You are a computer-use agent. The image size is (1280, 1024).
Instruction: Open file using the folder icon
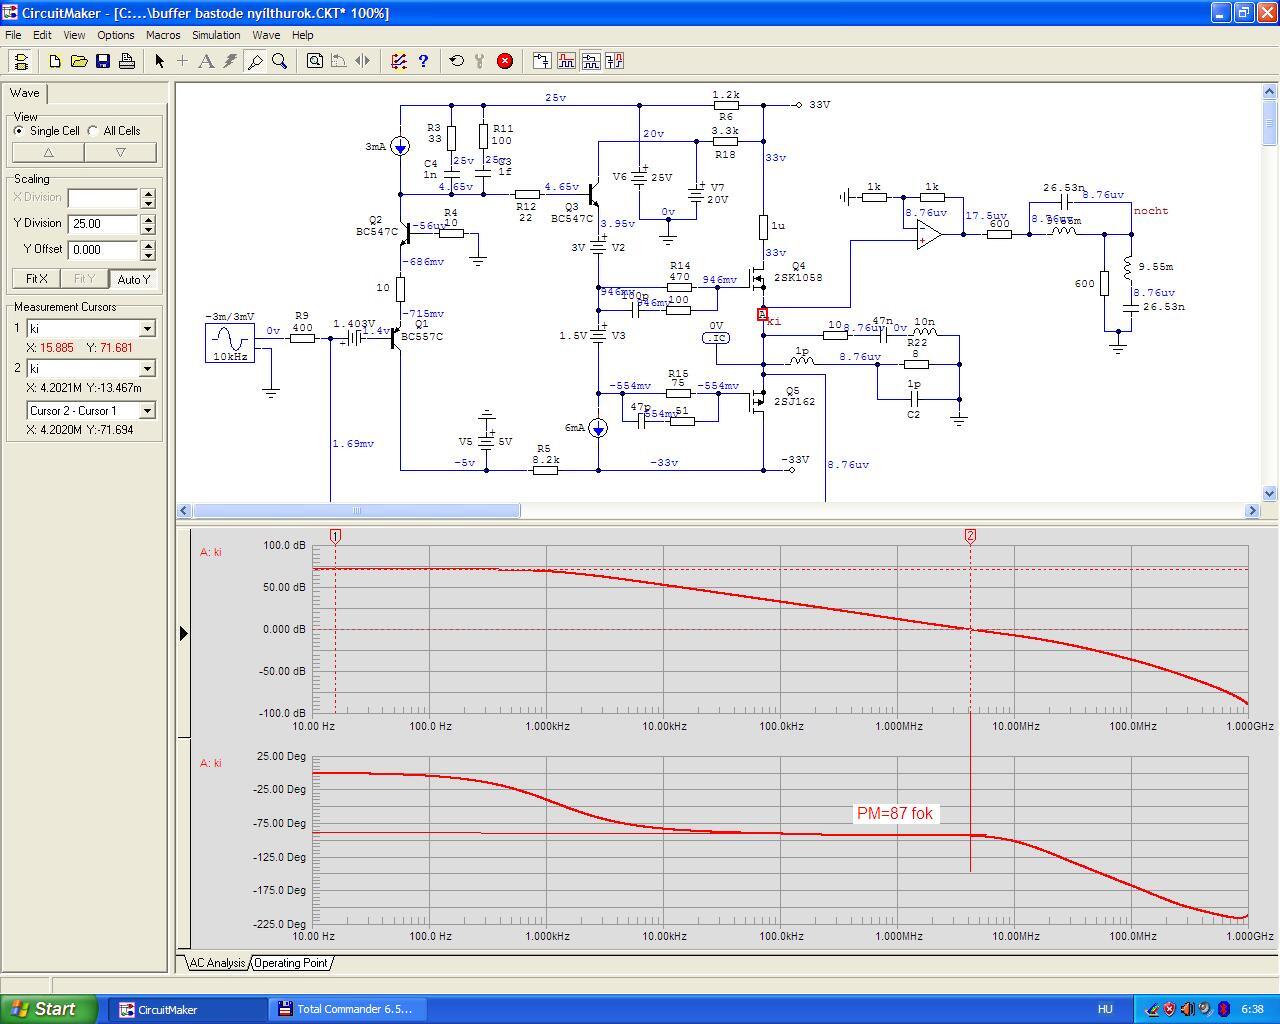[79, 61]
